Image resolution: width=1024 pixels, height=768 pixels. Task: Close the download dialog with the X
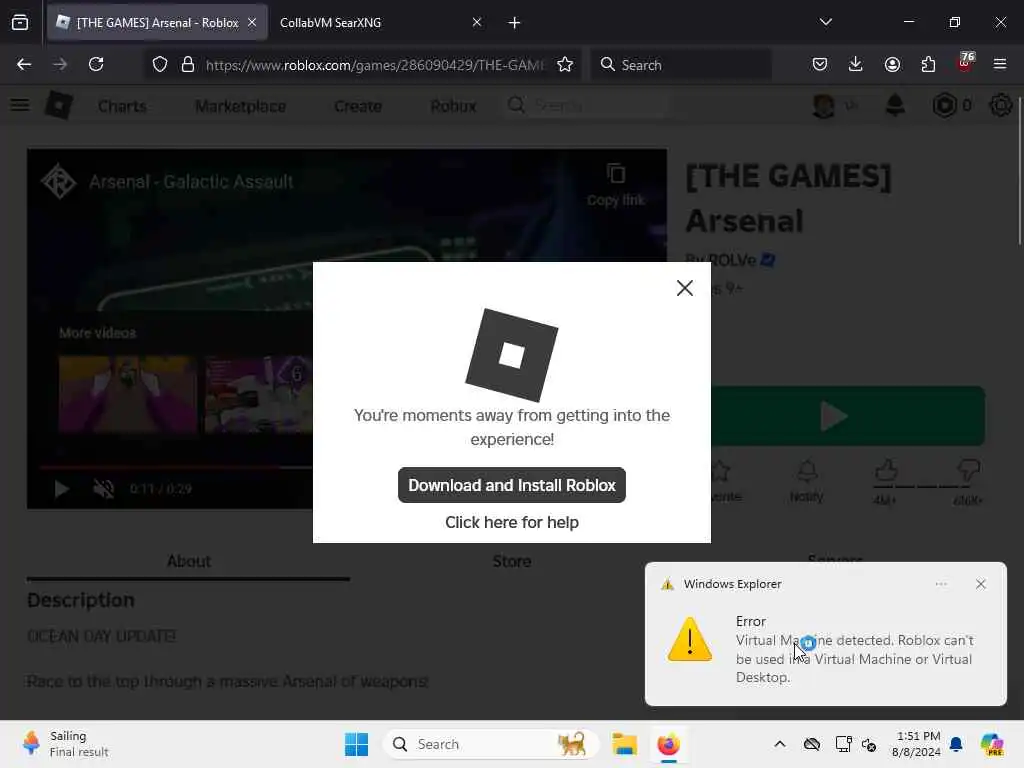tap(684, 288)
